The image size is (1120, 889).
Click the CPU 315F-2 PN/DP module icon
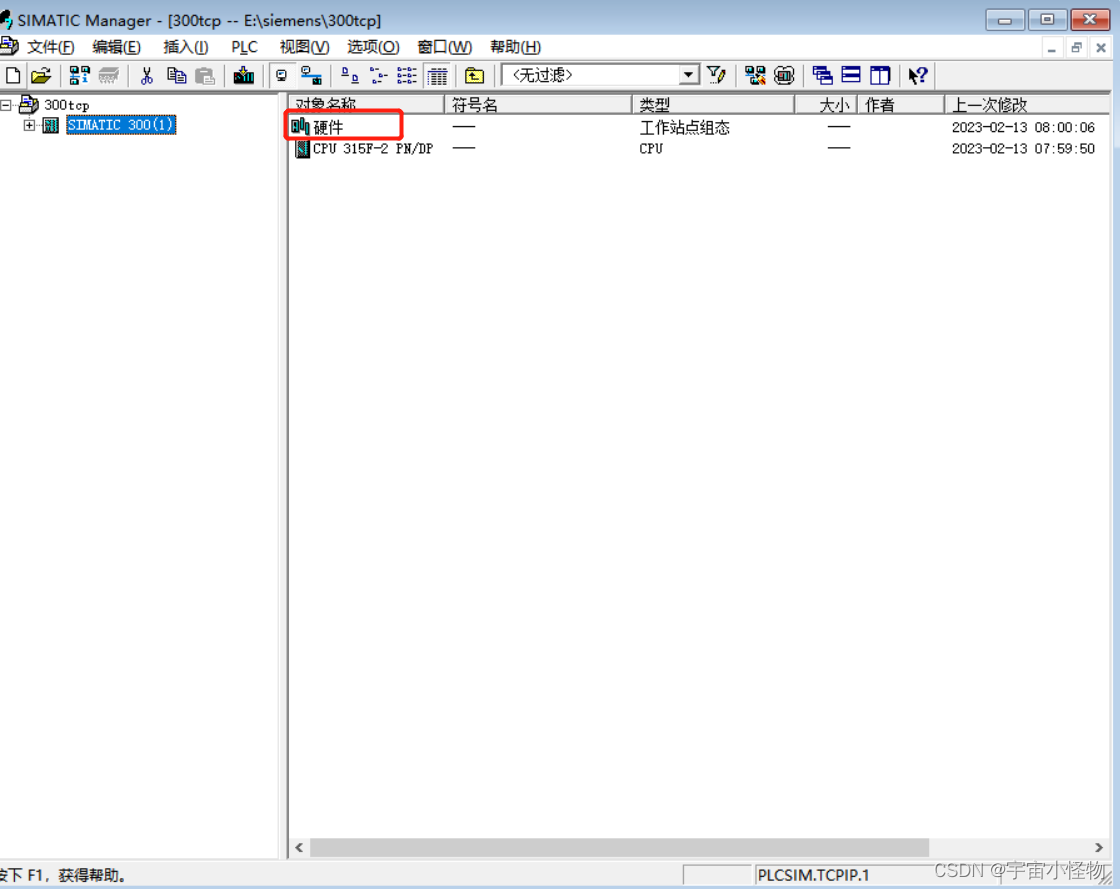[x=302, y=149]
